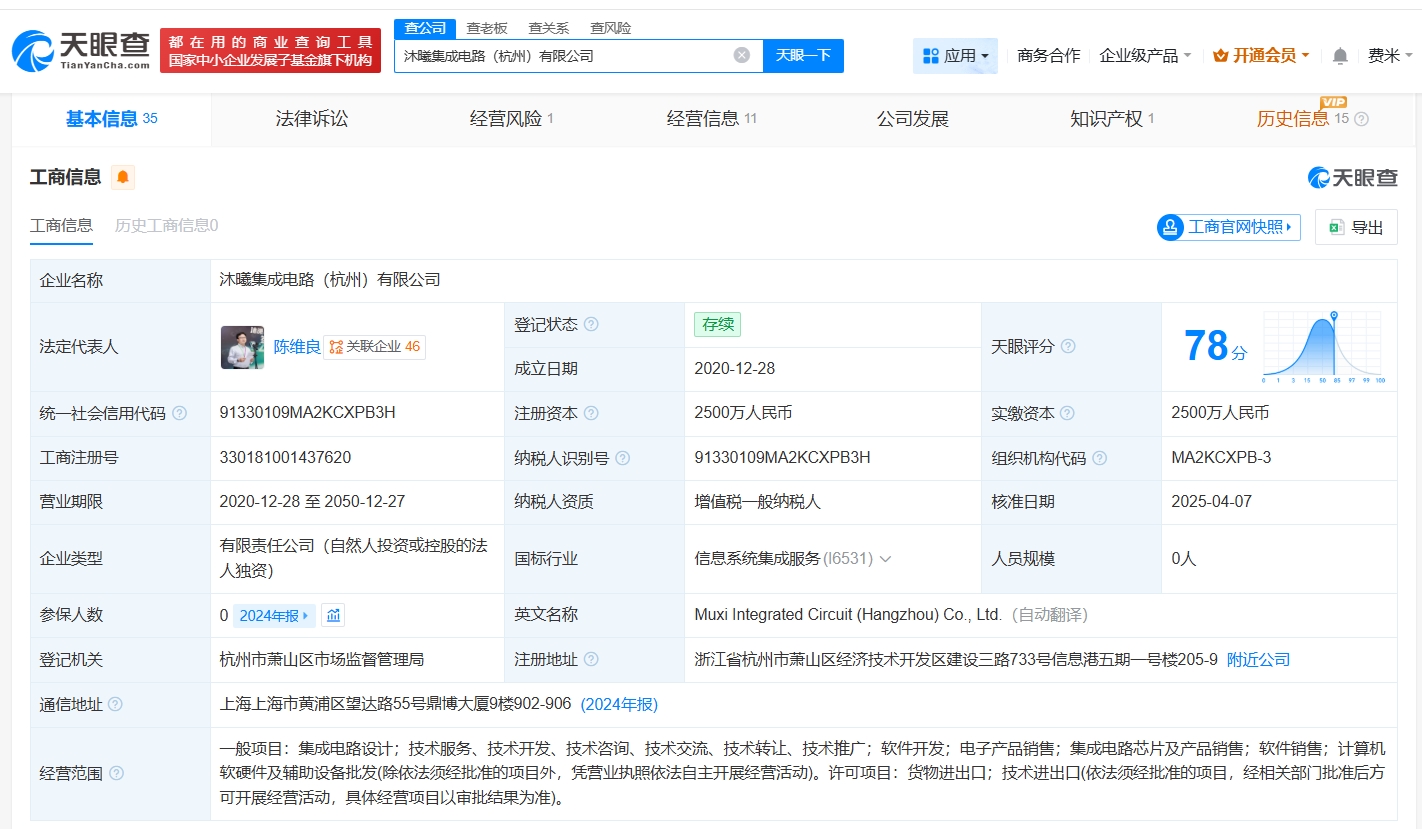Image resolution: width=1422 pixels, height=829 pixels.
Task: Select the 查老板 search tab
Action: 487,28
